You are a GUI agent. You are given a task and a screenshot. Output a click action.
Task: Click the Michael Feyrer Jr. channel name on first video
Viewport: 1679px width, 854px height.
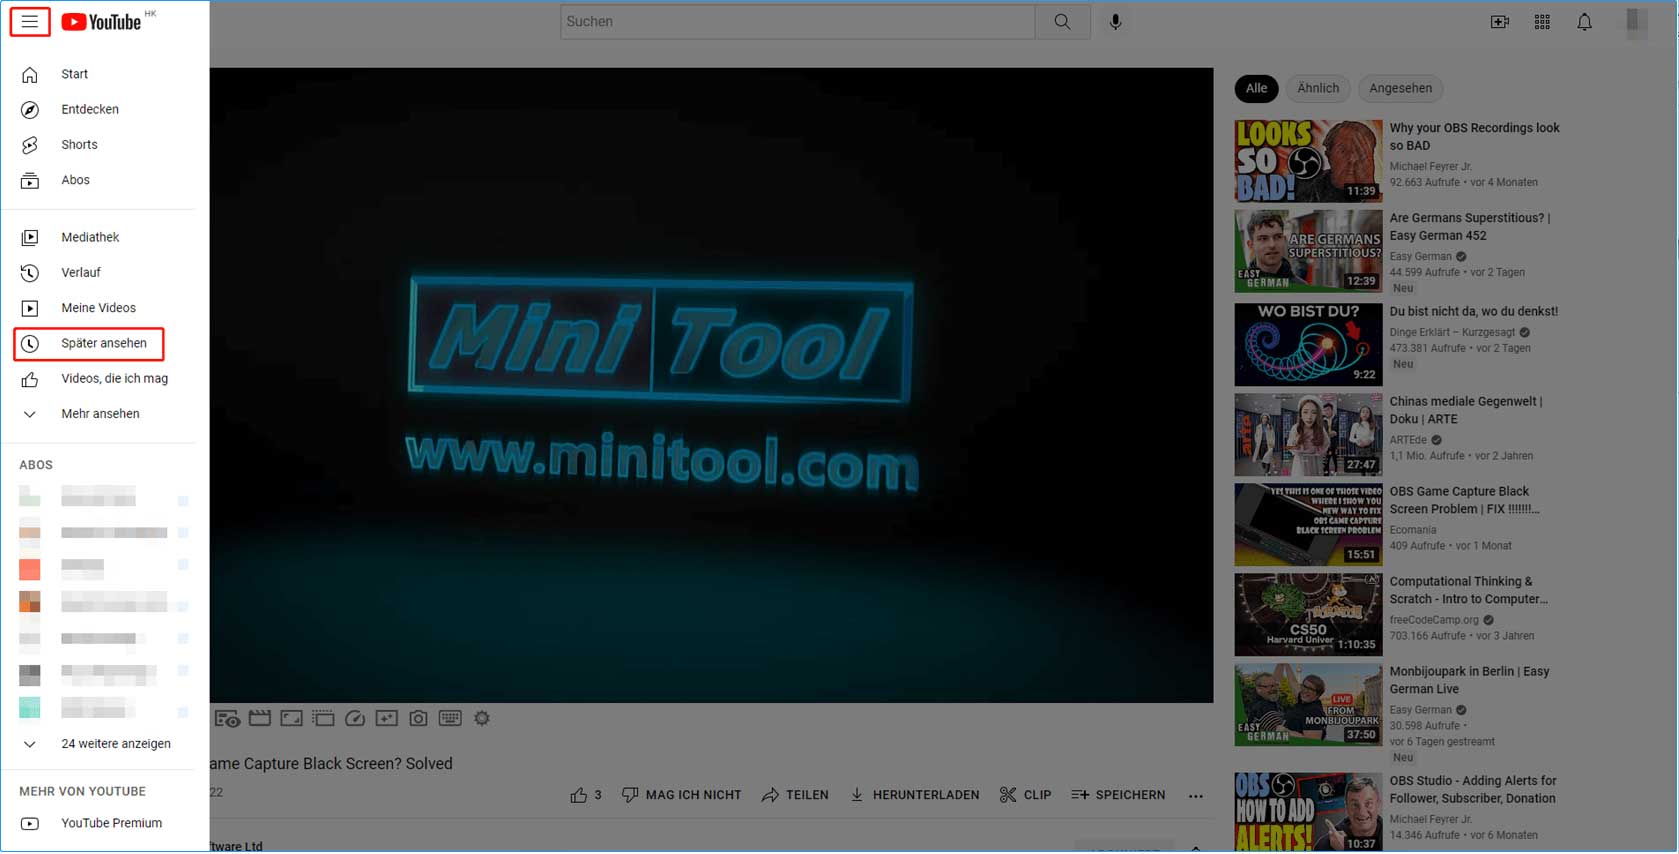click(1430, 166)
